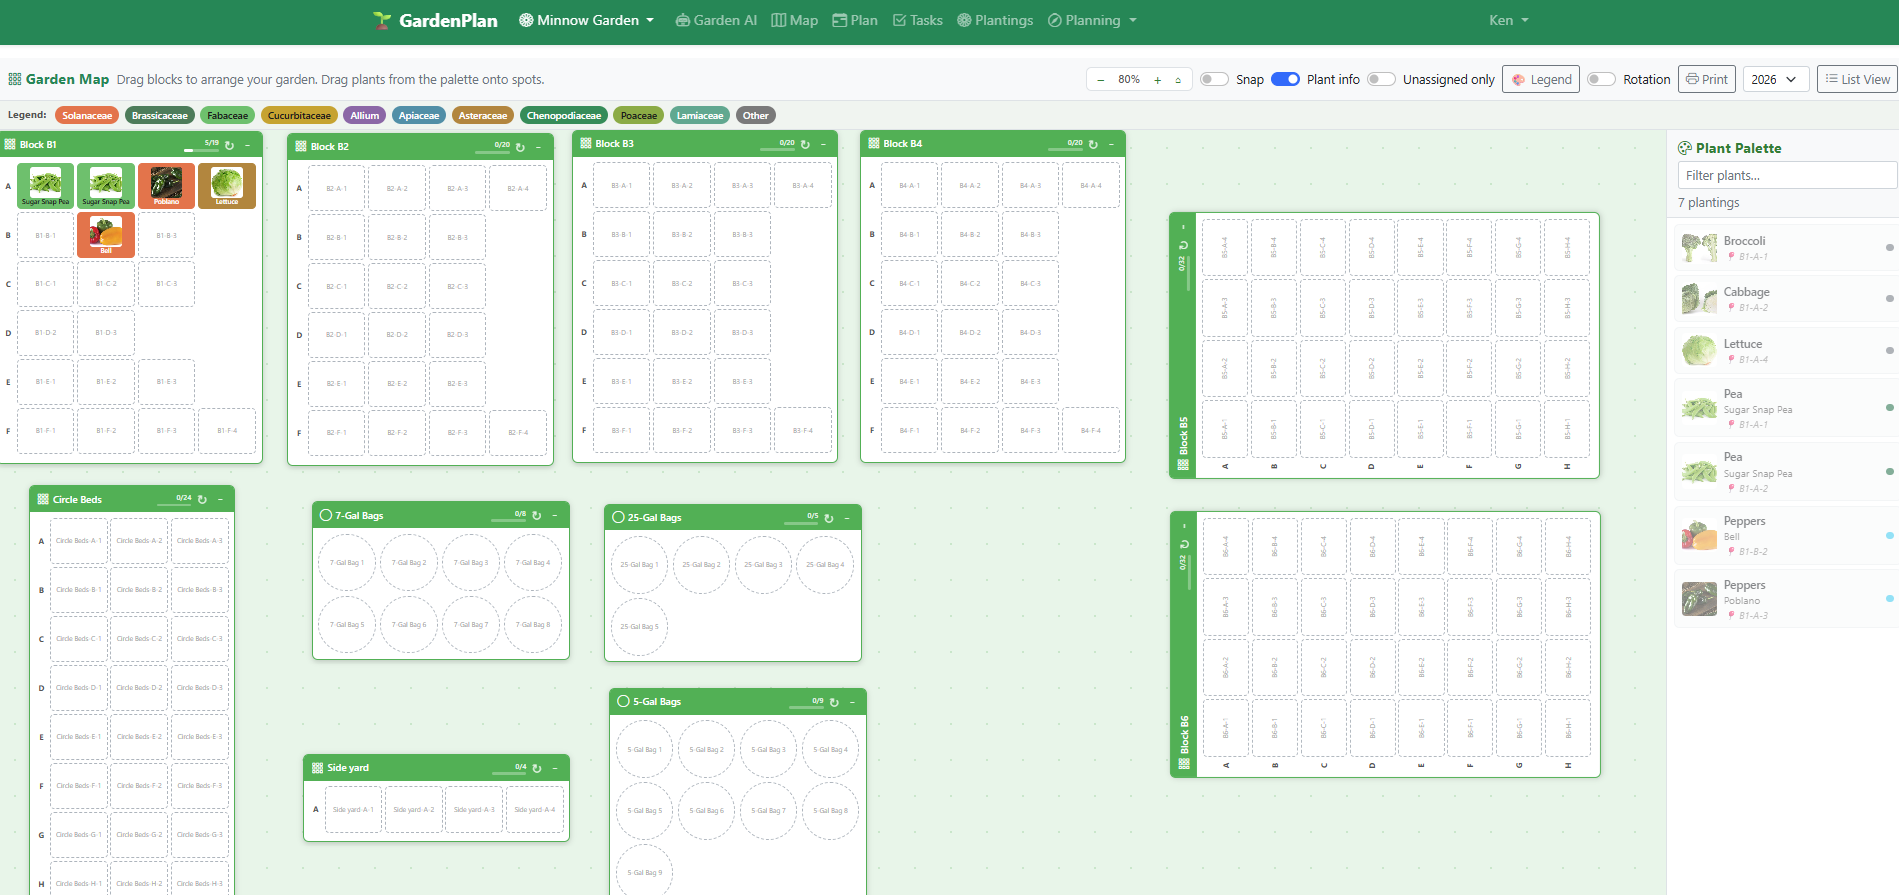
Task: Click the Lamiaceae legend swatch
Action: click(700, 115)
